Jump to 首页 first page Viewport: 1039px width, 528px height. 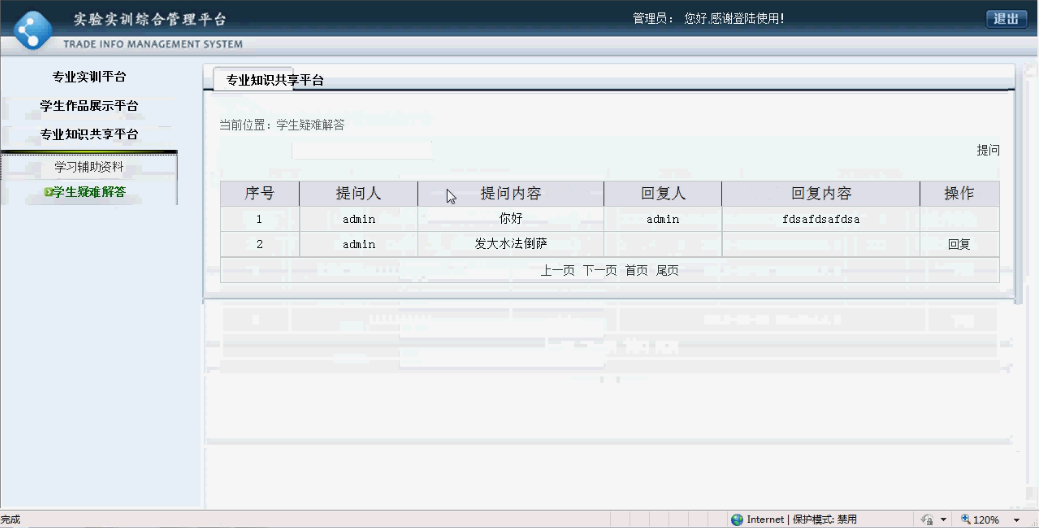click(x=636, y=270)
